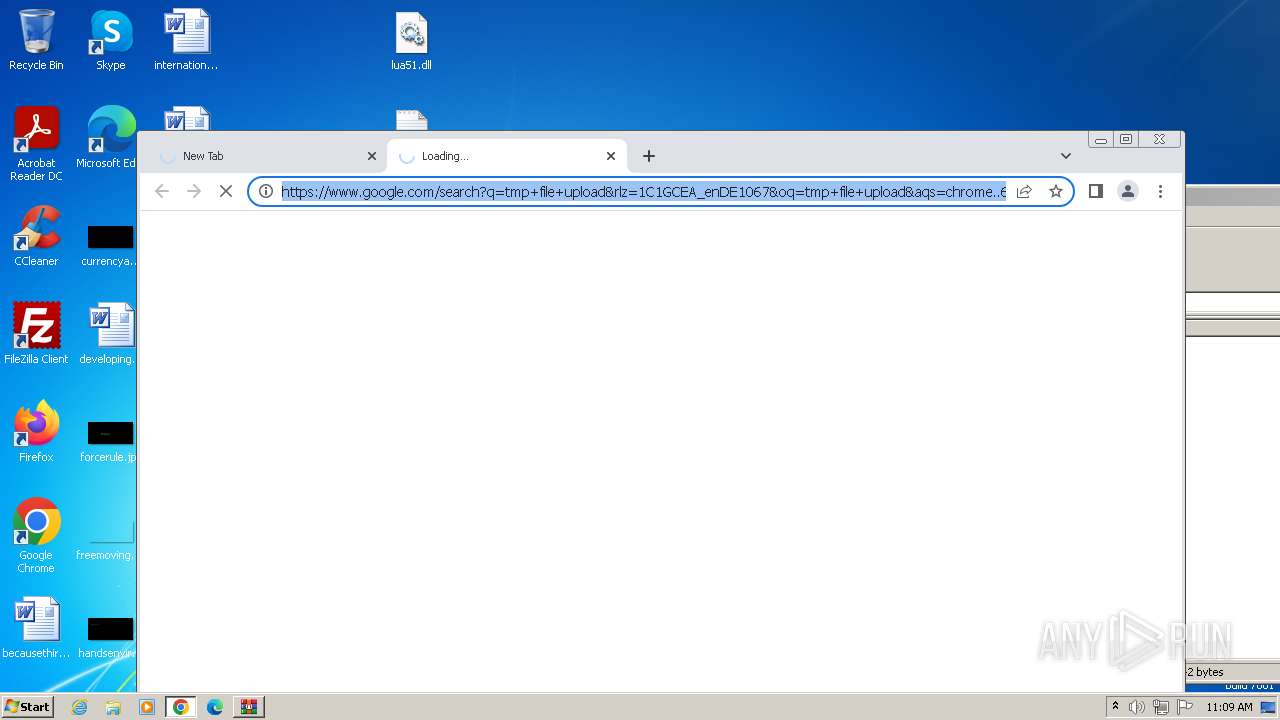Bookmark this tab with the star icon

tap(1055, 191)
